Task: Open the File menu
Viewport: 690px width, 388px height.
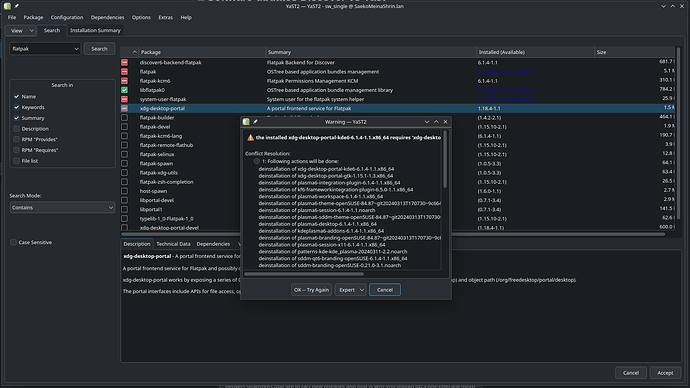Action: pos(12,18)
